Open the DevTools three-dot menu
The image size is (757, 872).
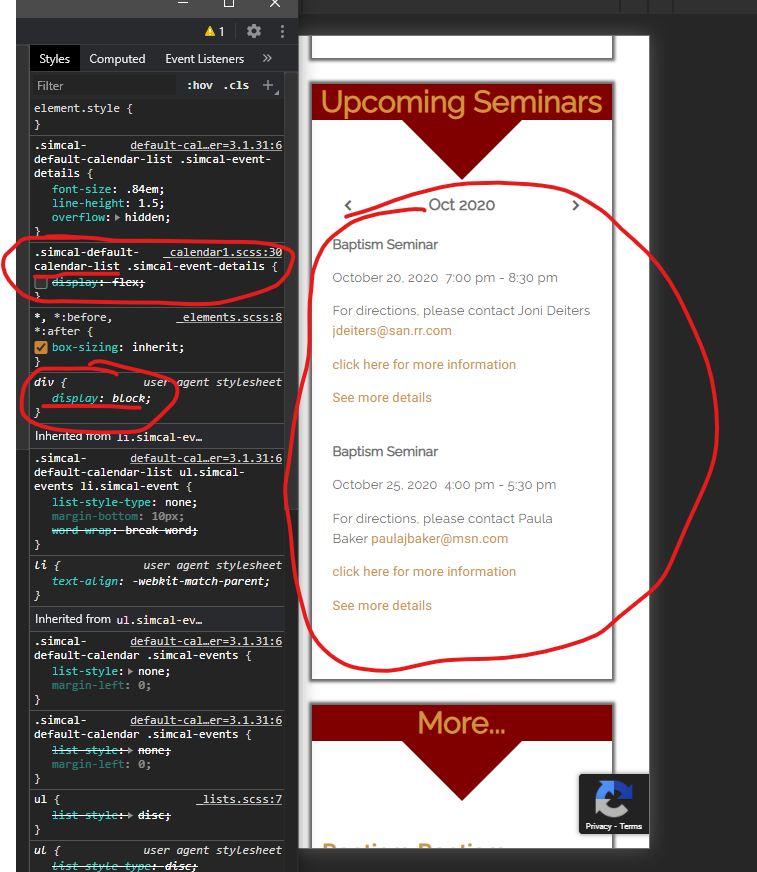point(282,31)
